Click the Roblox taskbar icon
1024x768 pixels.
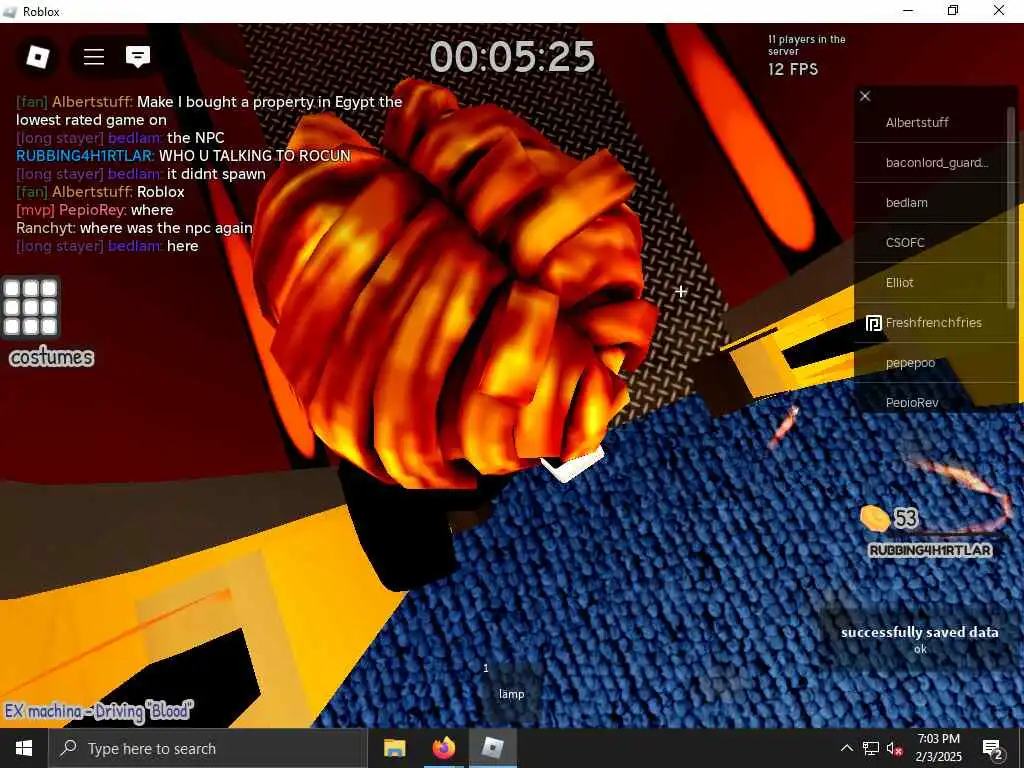(x=492, y=748)
